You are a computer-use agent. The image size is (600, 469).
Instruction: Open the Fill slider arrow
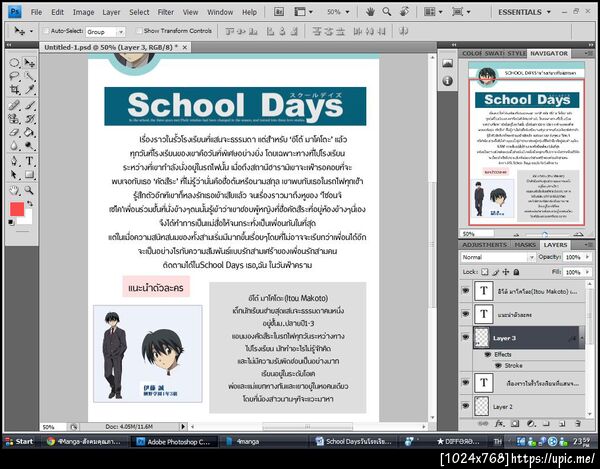[587, 272]
